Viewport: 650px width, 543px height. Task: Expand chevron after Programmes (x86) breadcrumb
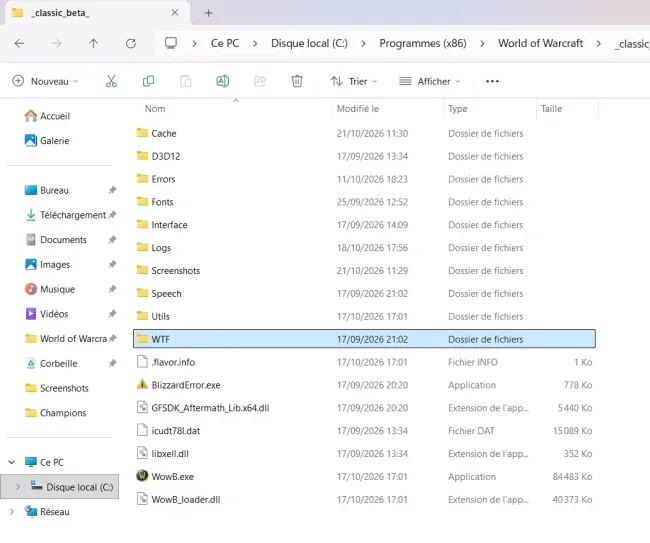[x=482, y=44]
